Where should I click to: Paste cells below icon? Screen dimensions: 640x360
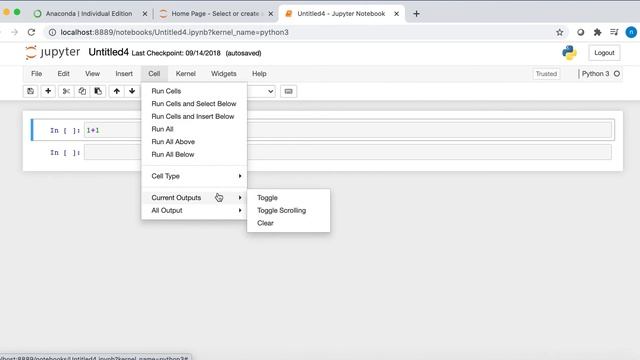tap(98, 91)
